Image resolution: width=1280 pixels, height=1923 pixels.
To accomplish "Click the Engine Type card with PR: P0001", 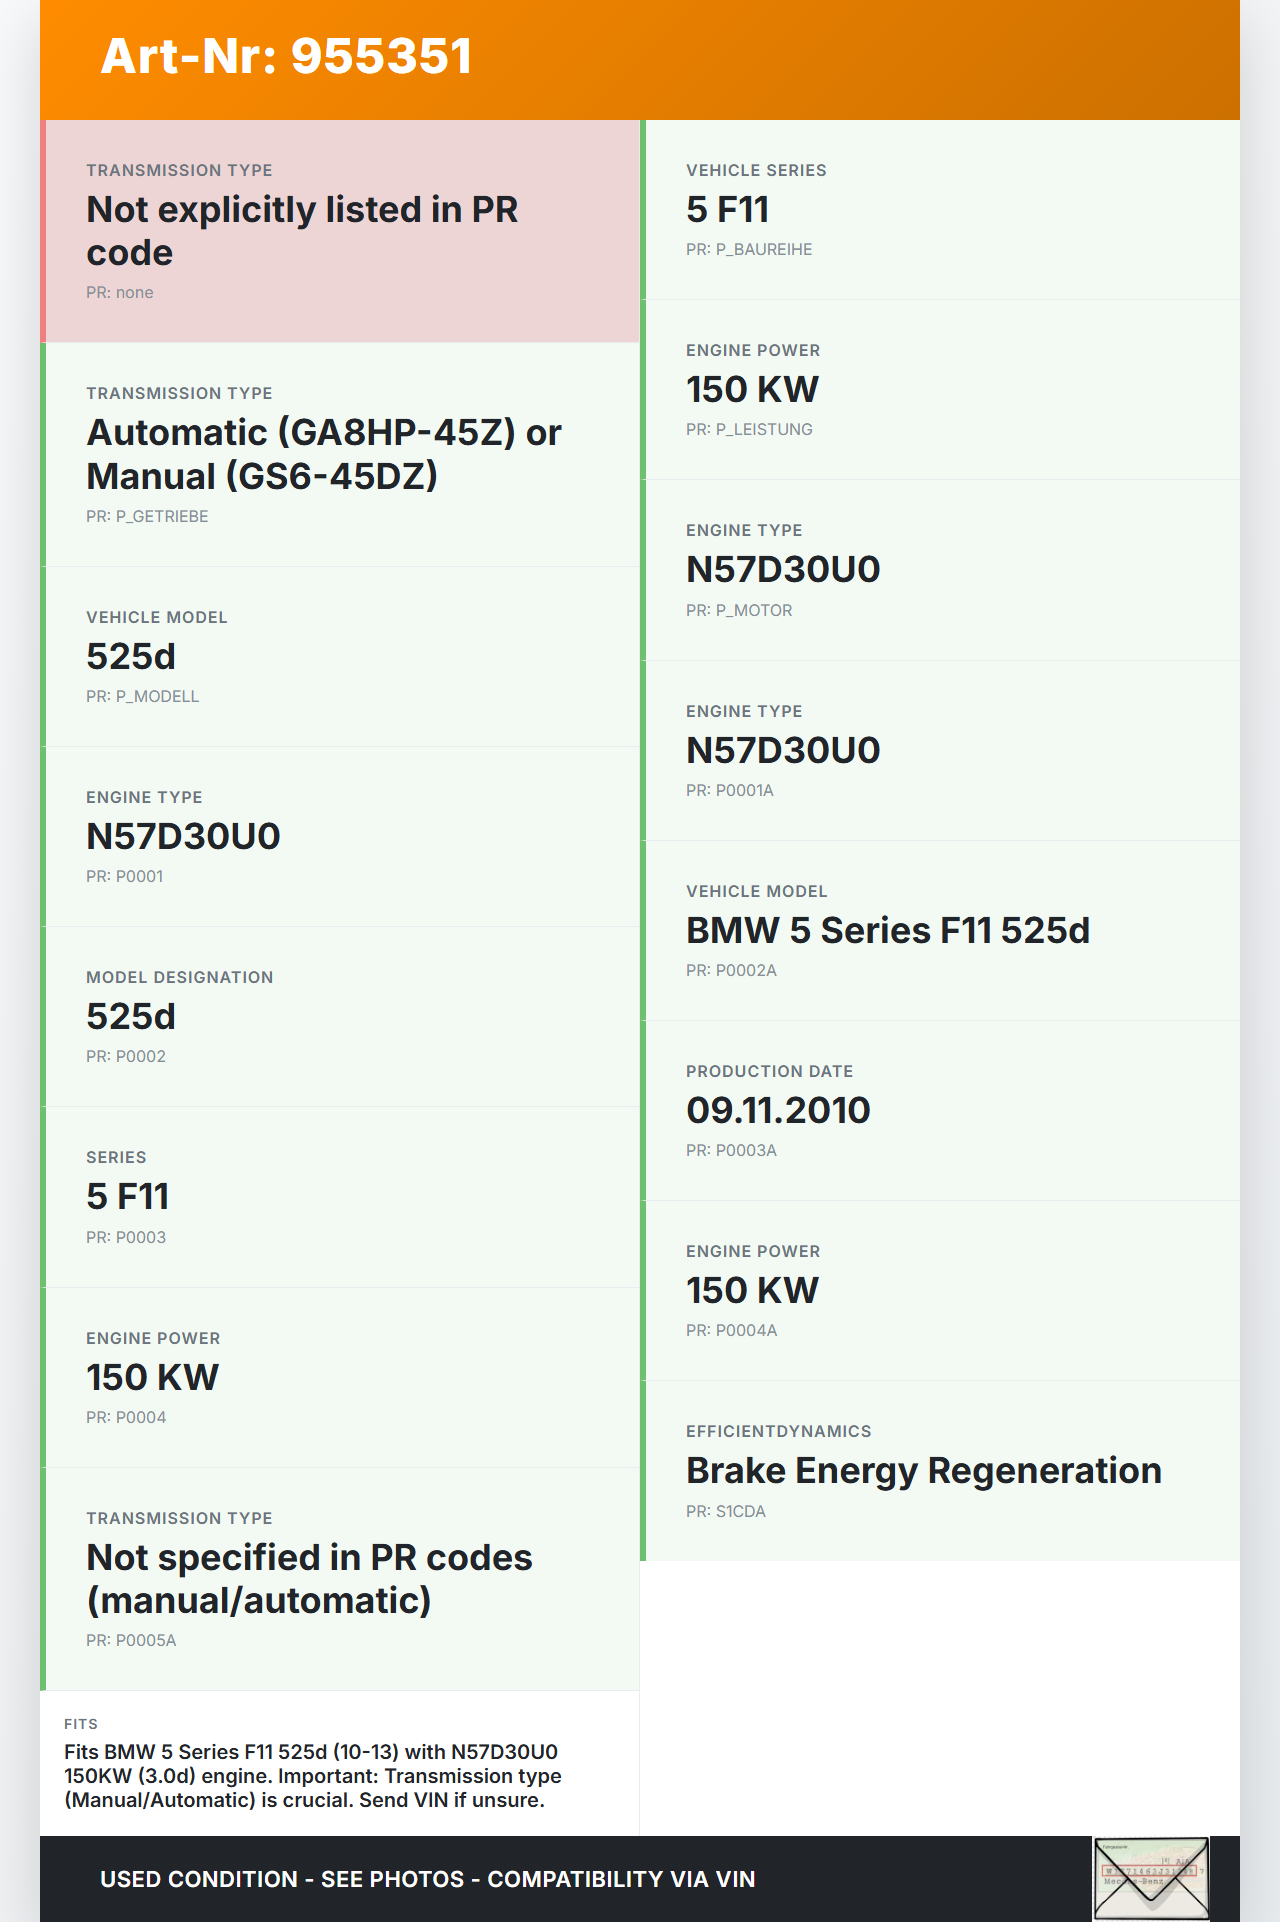I will click(x=340, y=837).
